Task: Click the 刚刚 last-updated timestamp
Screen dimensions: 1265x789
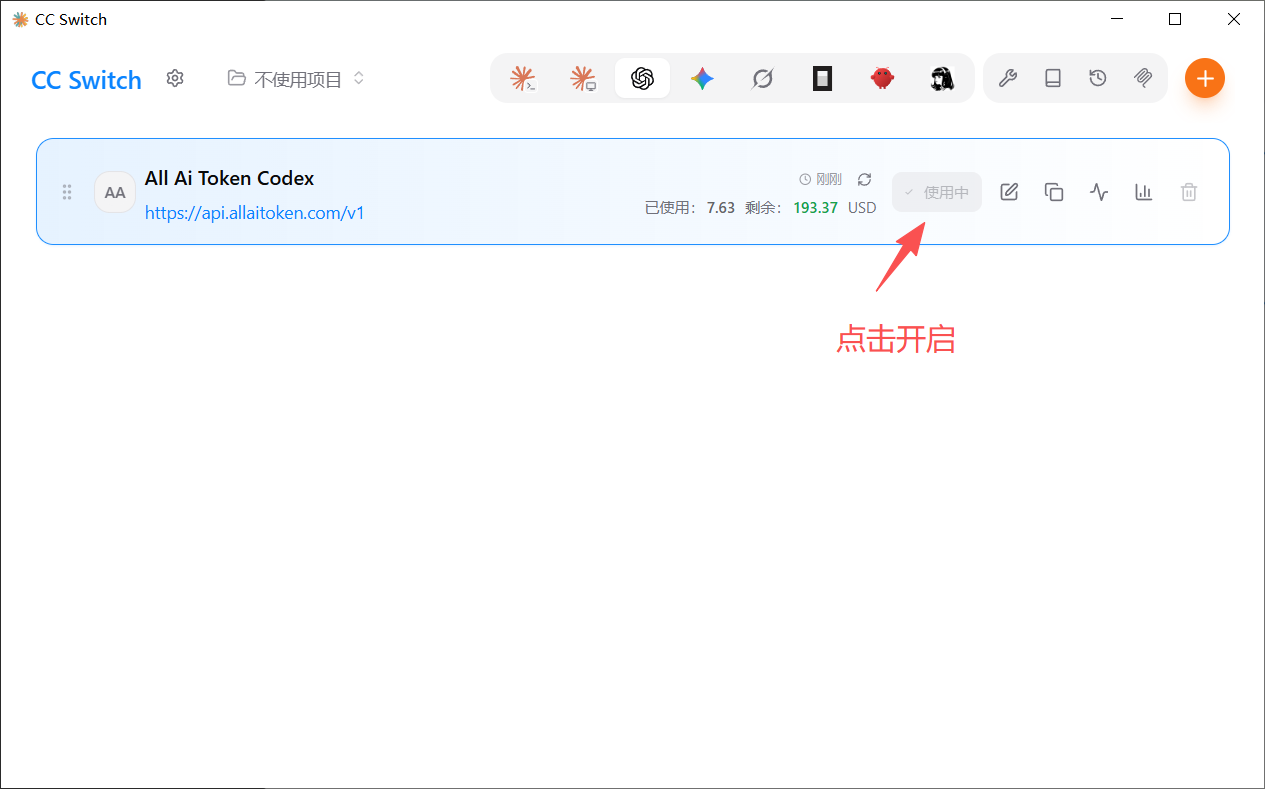Action: click(x=821, y=179)
